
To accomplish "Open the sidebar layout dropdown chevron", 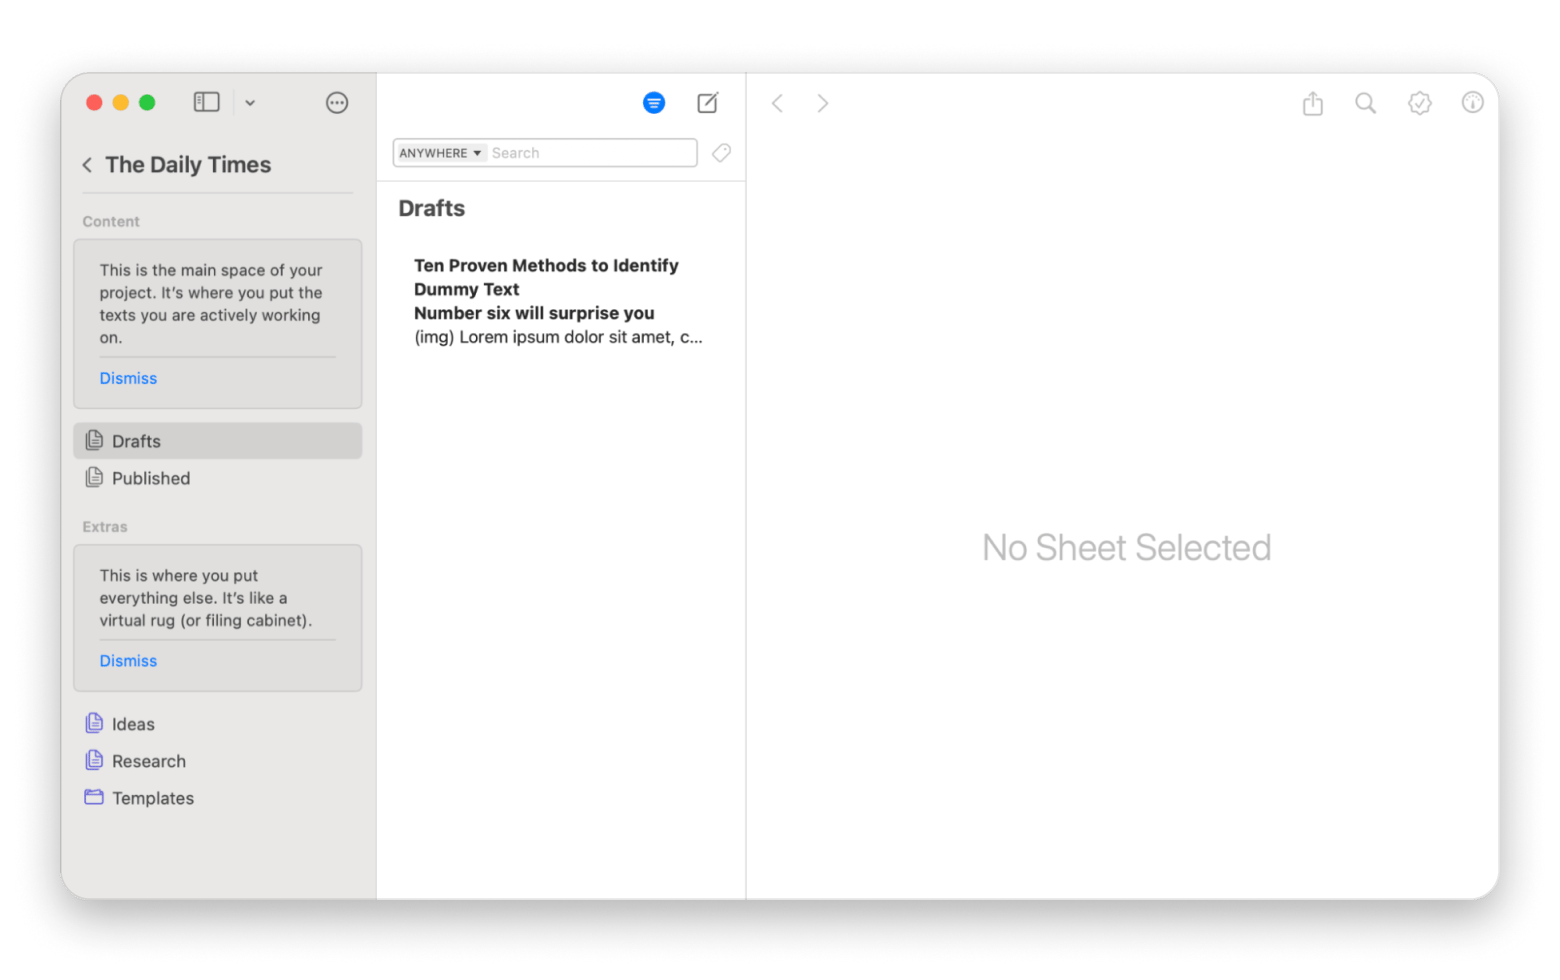I will tap(250, 103).
